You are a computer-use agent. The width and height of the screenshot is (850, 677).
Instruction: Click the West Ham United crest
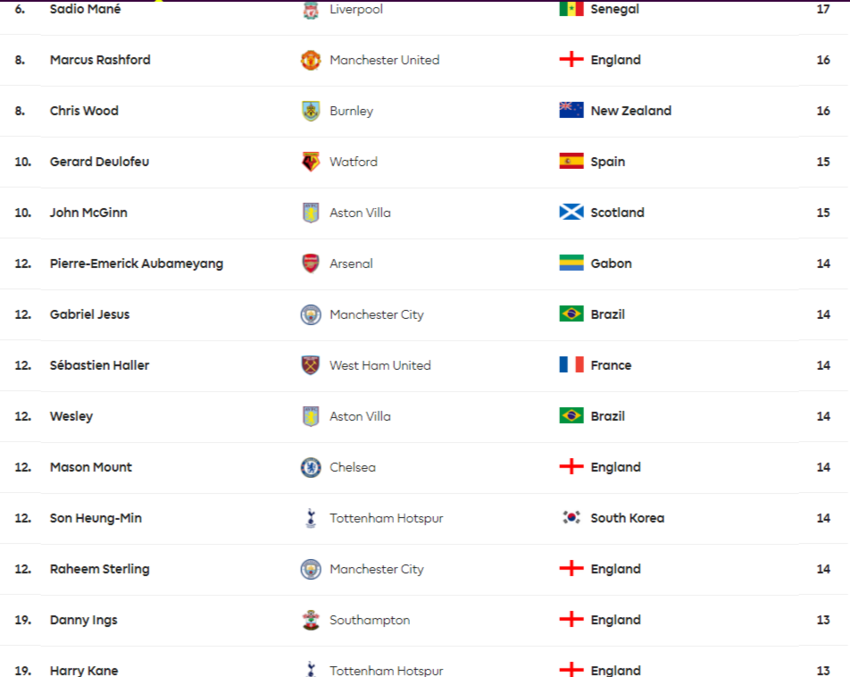tap(311, 365)
